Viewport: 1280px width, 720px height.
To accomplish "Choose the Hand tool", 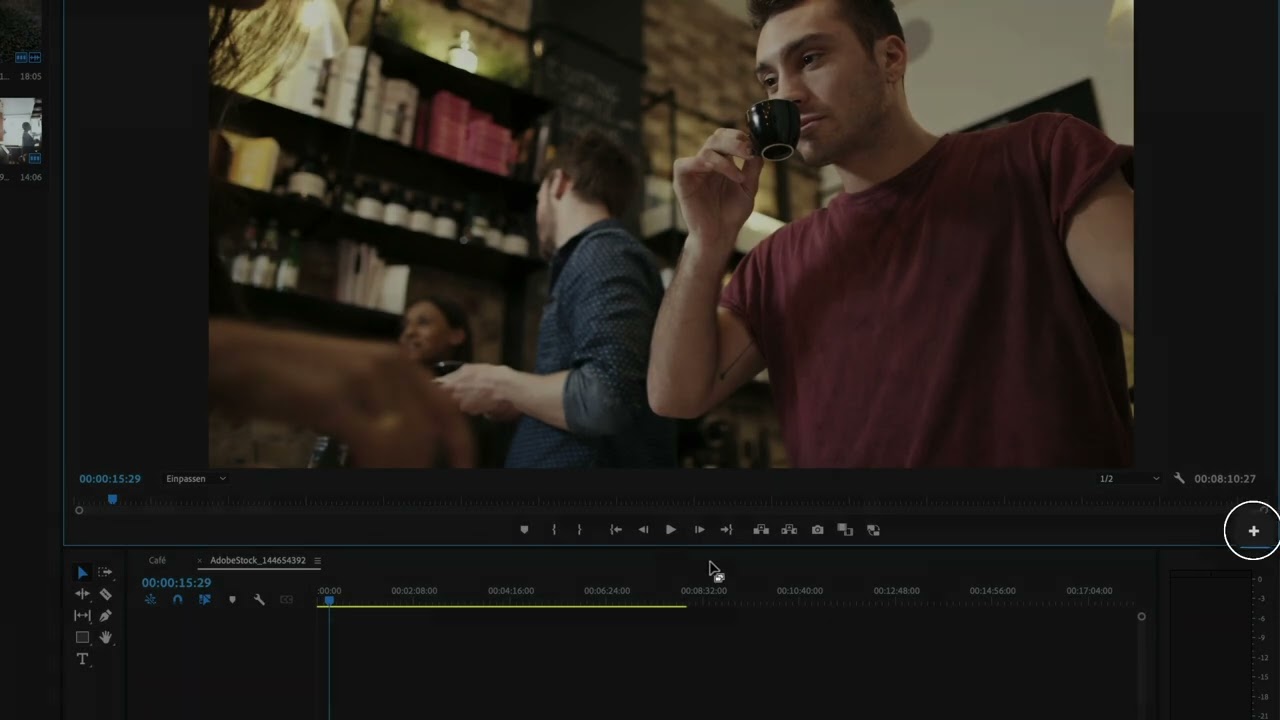I will click(105, 638).
